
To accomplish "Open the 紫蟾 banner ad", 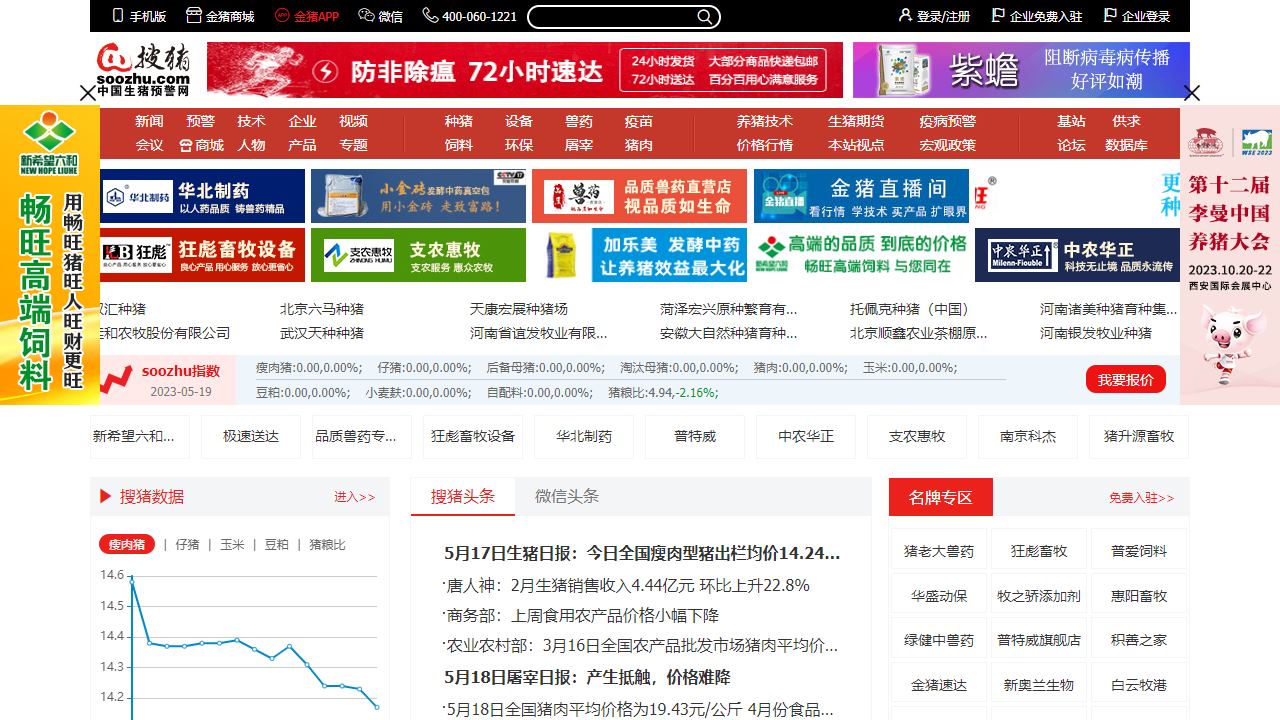I will pyautogui.click(x=1021, y=70).
